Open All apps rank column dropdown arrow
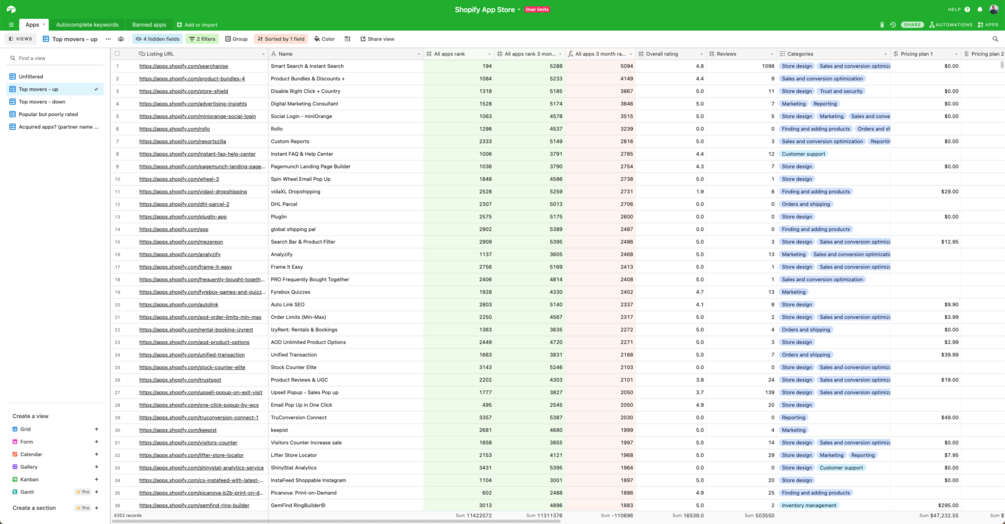This screenshot has width=1005, height=524. click(x=489, y=54)
